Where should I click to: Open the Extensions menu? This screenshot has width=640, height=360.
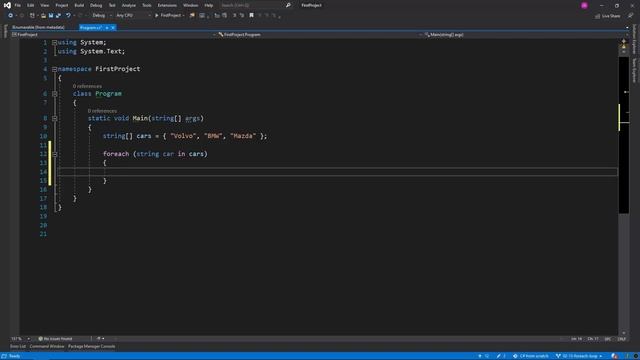point(167,5)
